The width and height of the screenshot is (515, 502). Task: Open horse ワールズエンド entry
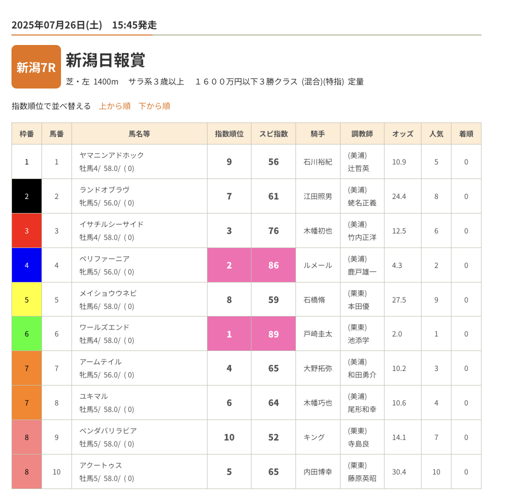104,327
